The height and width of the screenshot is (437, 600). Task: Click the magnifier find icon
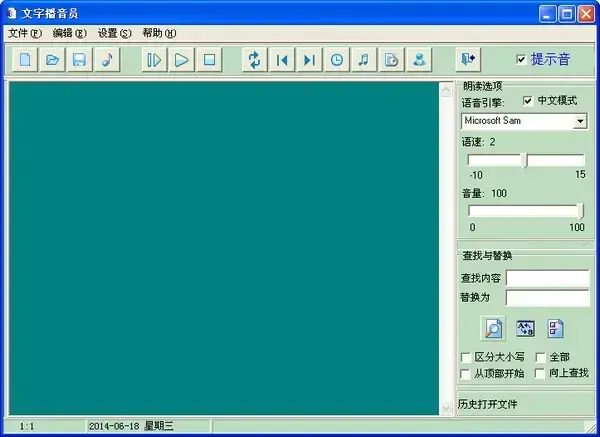coord(493,328)
